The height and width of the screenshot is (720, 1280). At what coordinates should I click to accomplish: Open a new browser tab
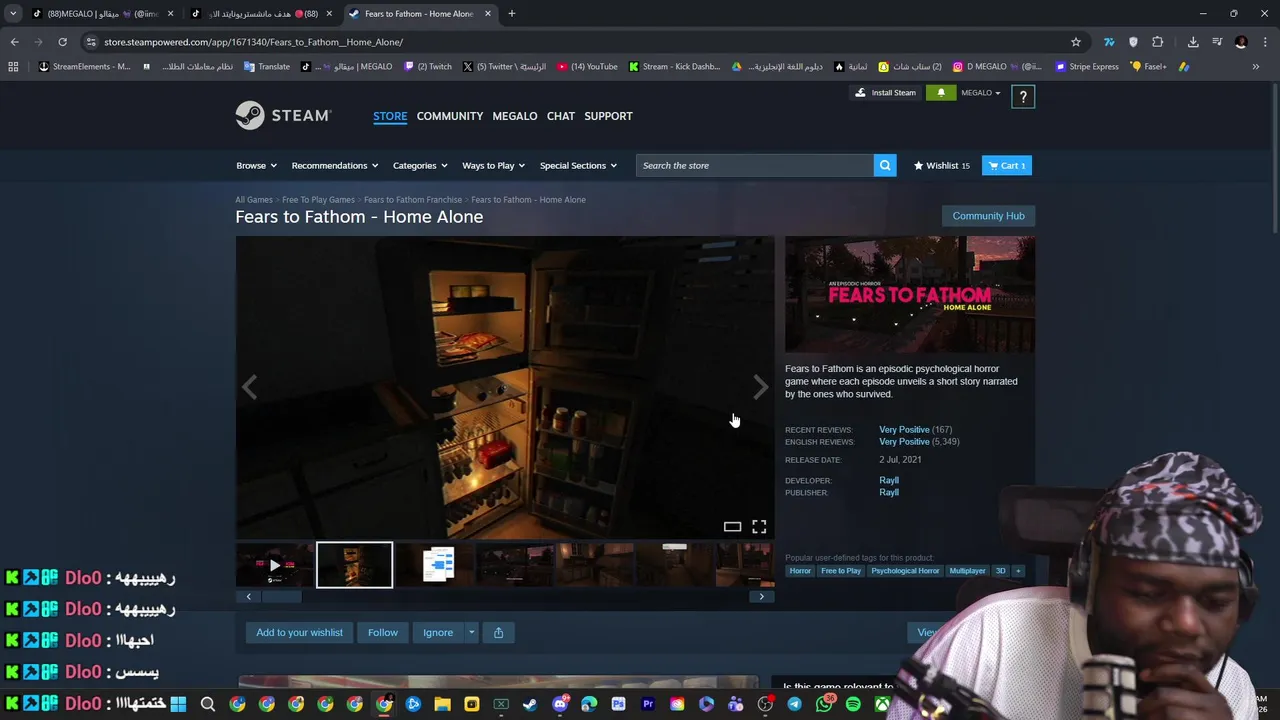tap(511, 14)
